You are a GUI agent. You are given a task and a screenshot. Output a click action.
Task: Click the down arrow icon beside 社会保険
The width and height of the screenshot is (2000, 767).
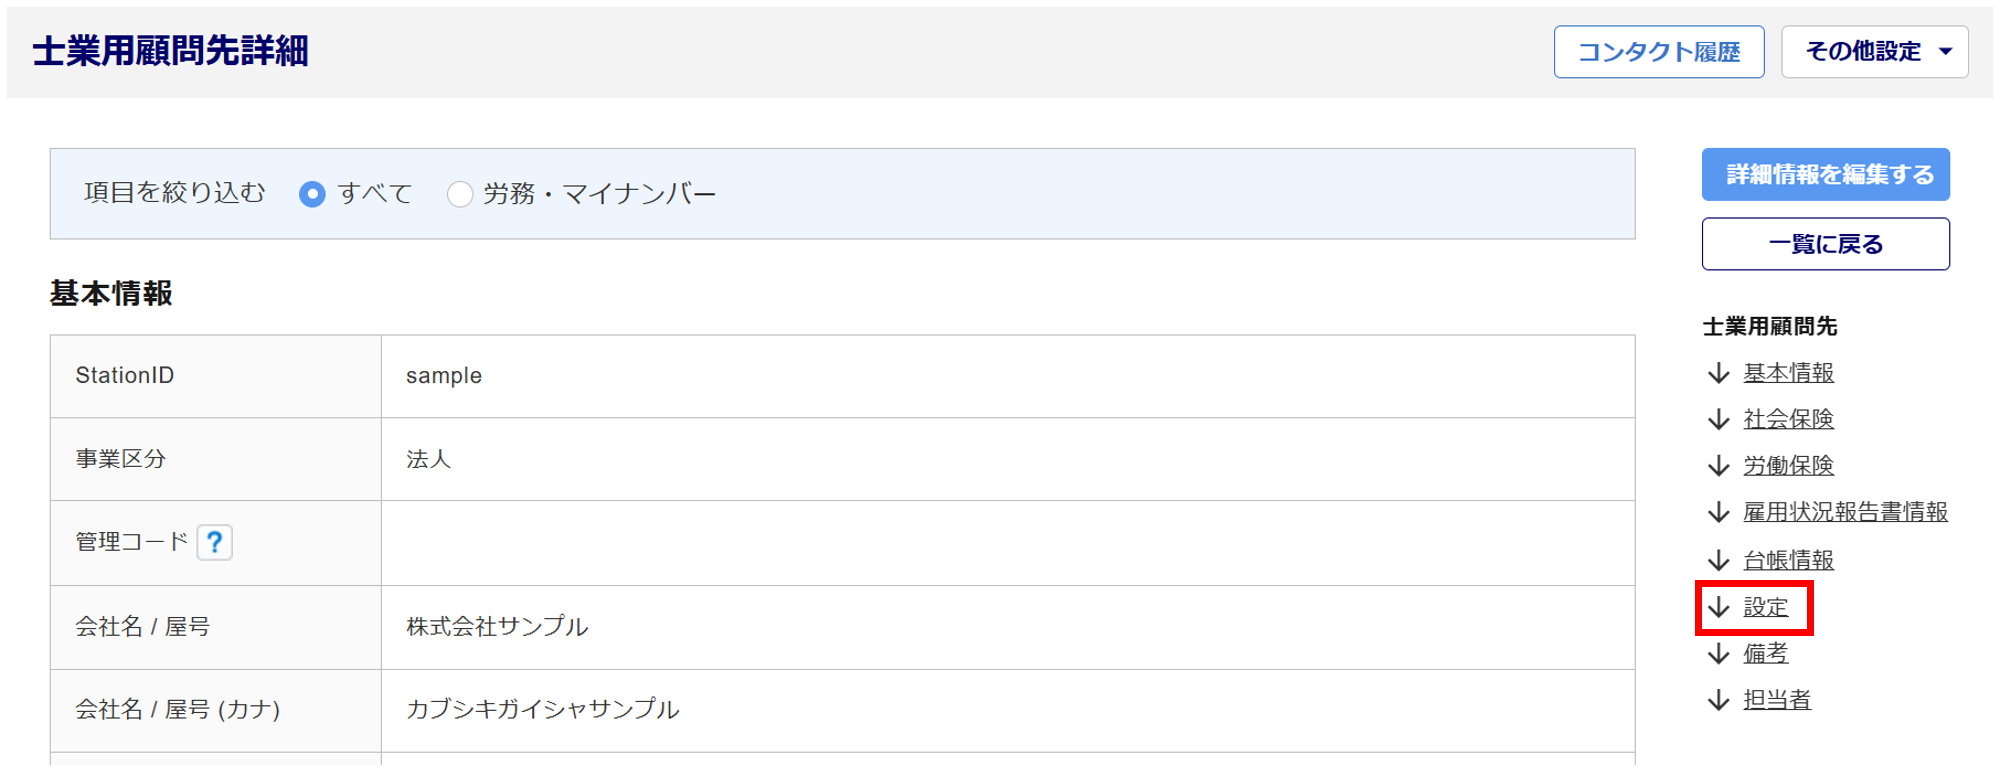click(1719, 419)
